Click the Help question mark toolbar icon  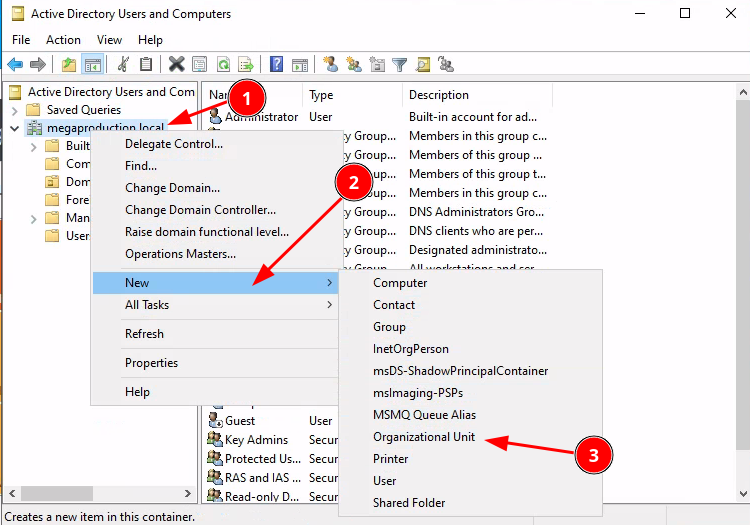[x=276, y=64]
